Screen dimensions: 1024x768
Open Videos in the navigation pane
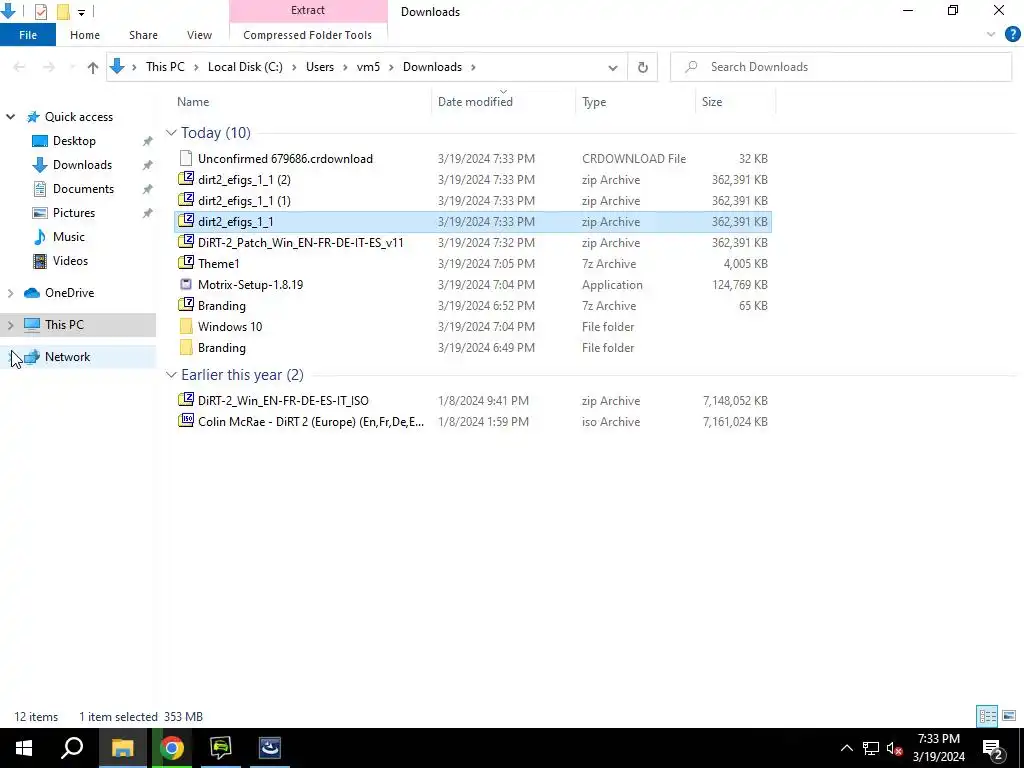(x=70, y=261)
